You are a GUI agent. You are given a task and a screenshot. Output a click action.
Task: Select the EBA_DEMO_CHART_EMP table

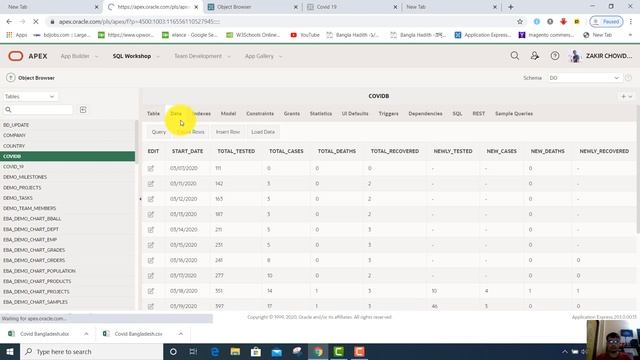67,240
